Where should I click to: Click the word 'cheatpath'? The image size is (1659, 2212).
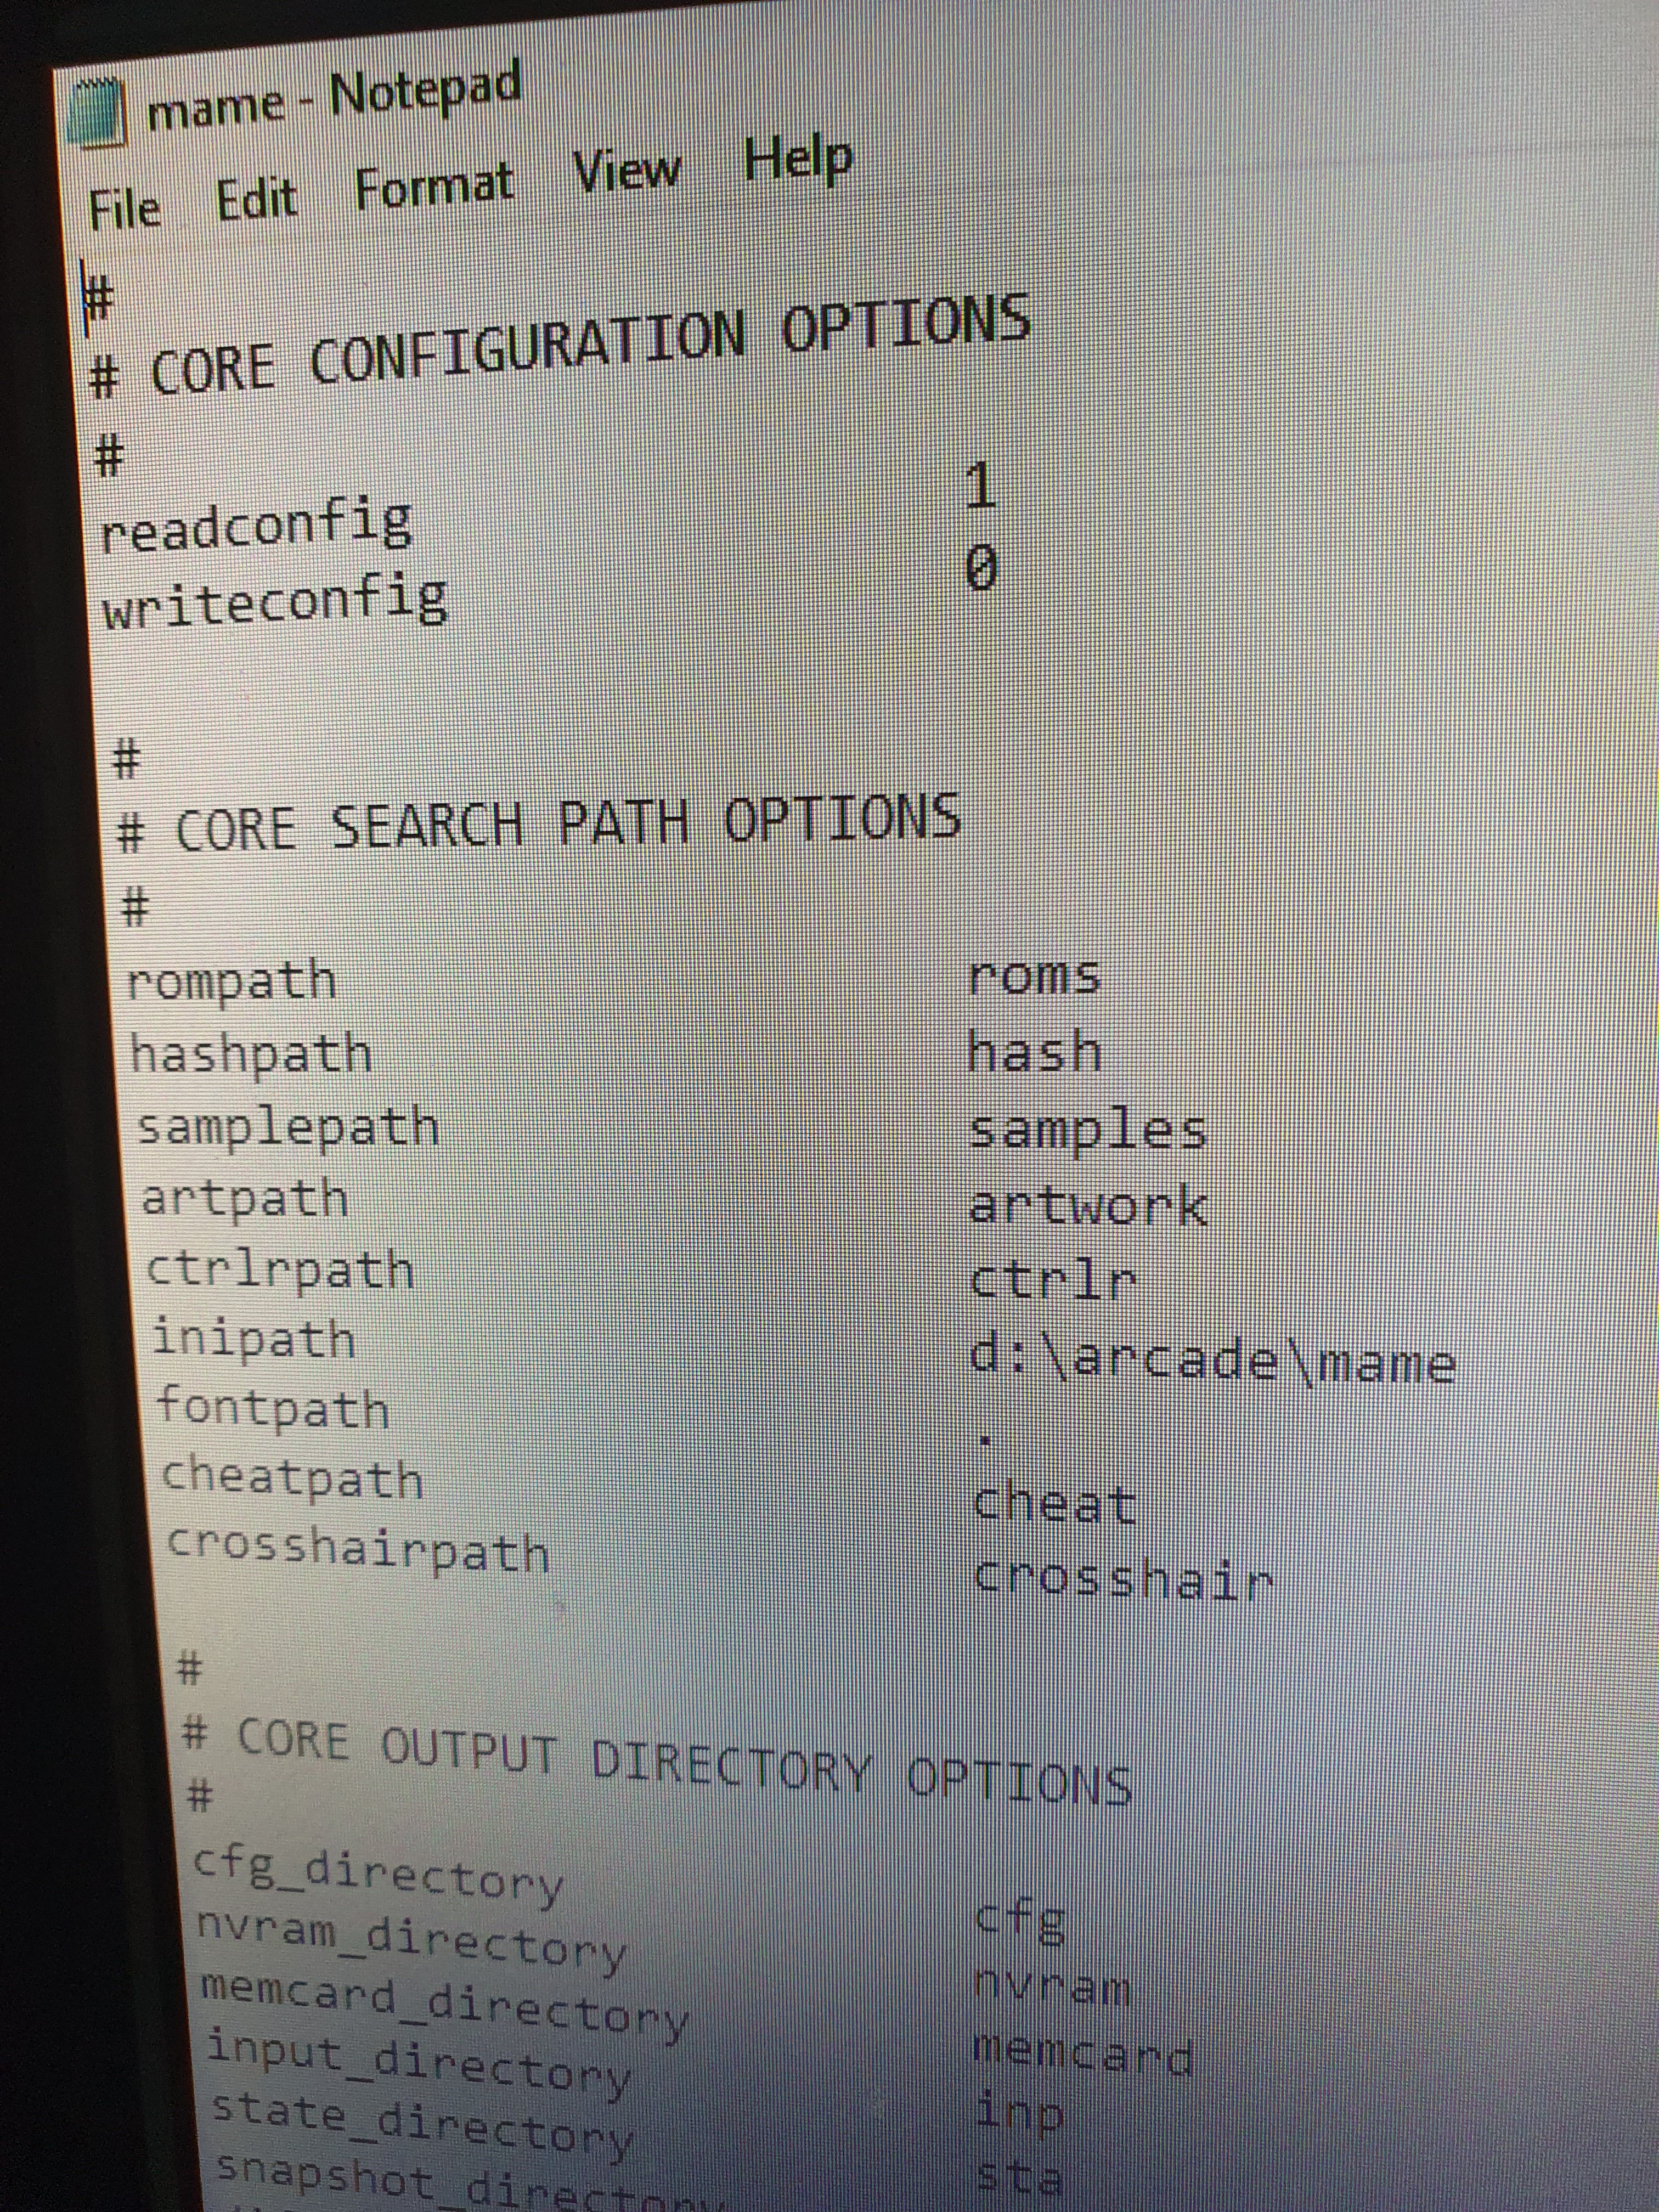pos(293,1478)
